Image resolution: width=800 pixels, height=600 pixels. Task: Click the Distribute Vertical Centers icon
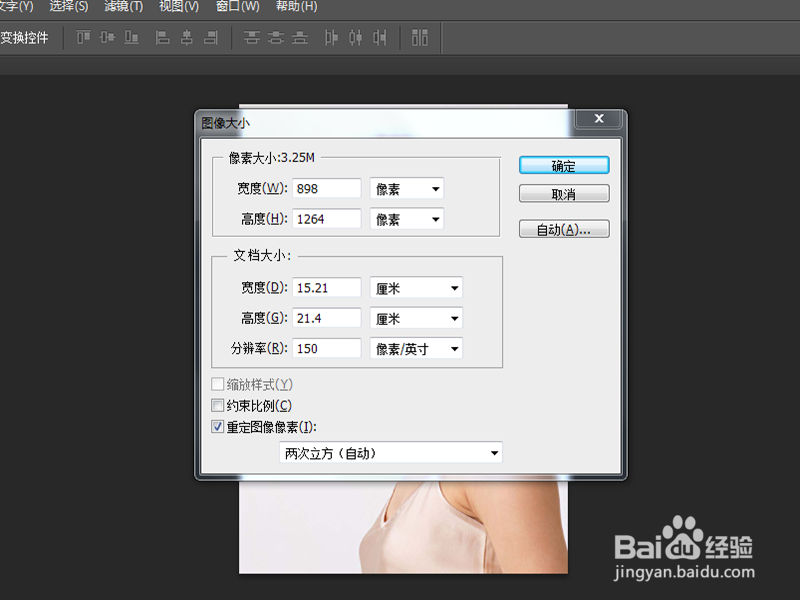coord(276,37)
